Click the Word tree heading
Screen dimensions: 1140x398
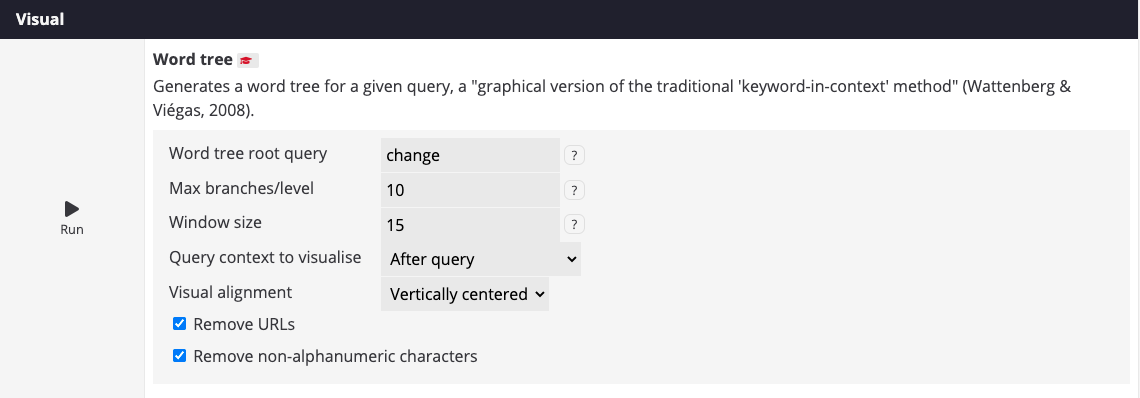click(193, 60)
